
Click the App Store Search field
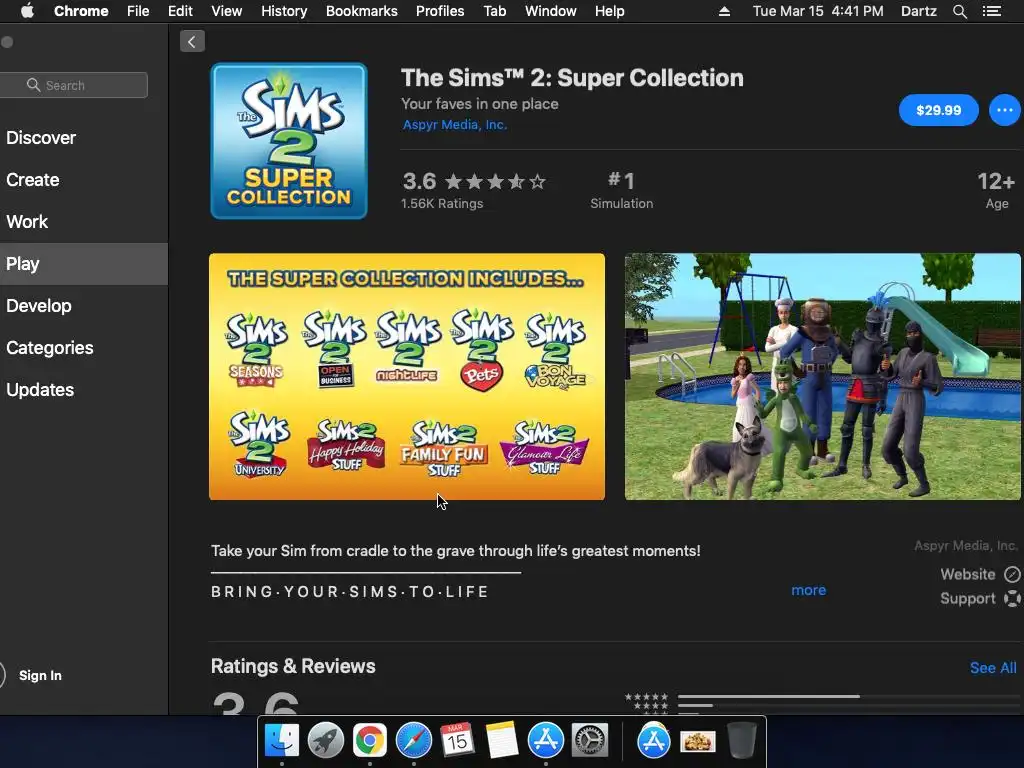pos(73,85)
